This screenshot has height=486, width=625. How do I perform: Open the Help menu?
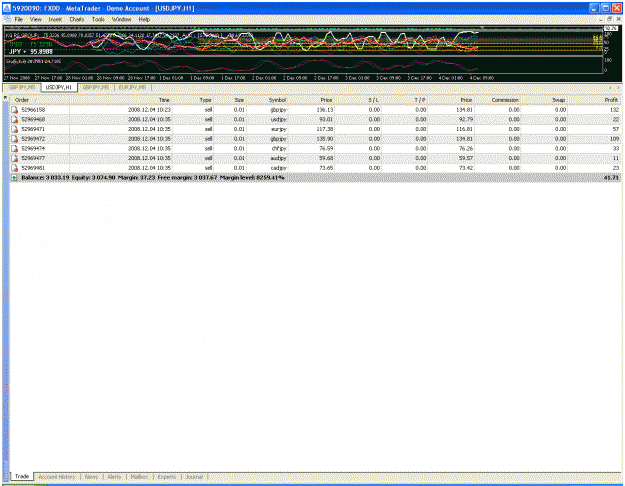[144, 19]
